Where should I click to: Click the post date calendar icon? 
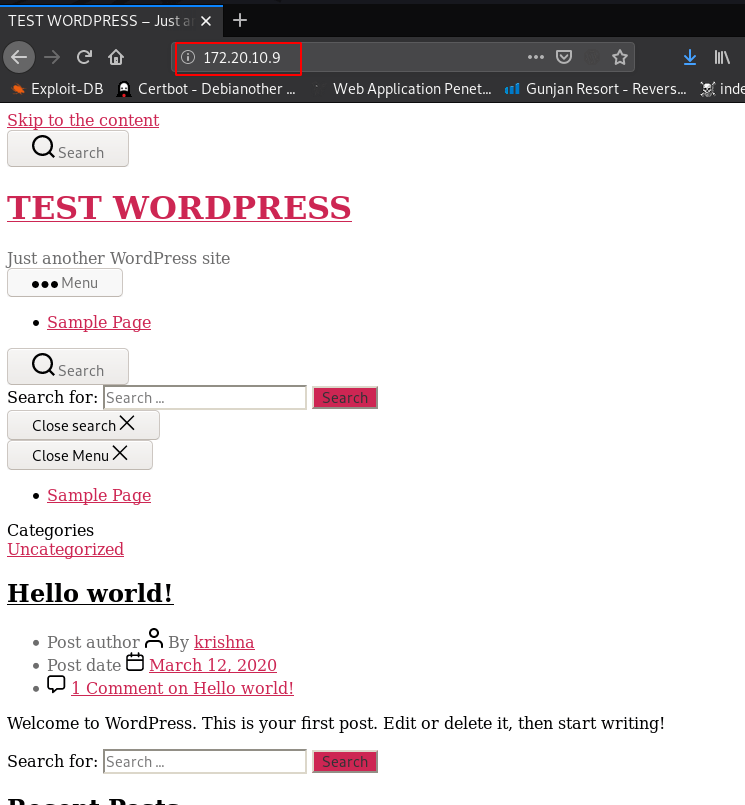[x=135, y=662]
